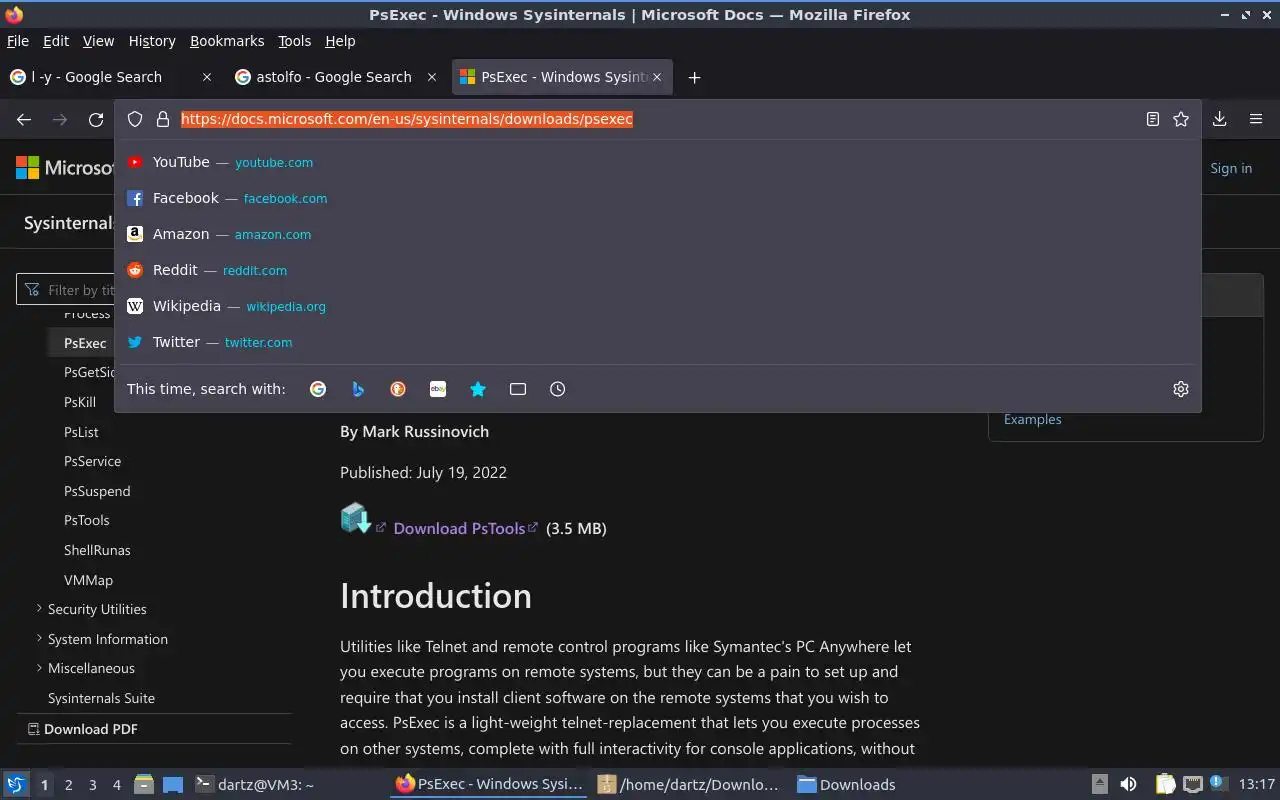Select the Wikipedia suggestion
This screenshot has height=800, width=1280.
click(x=658, y=306)
